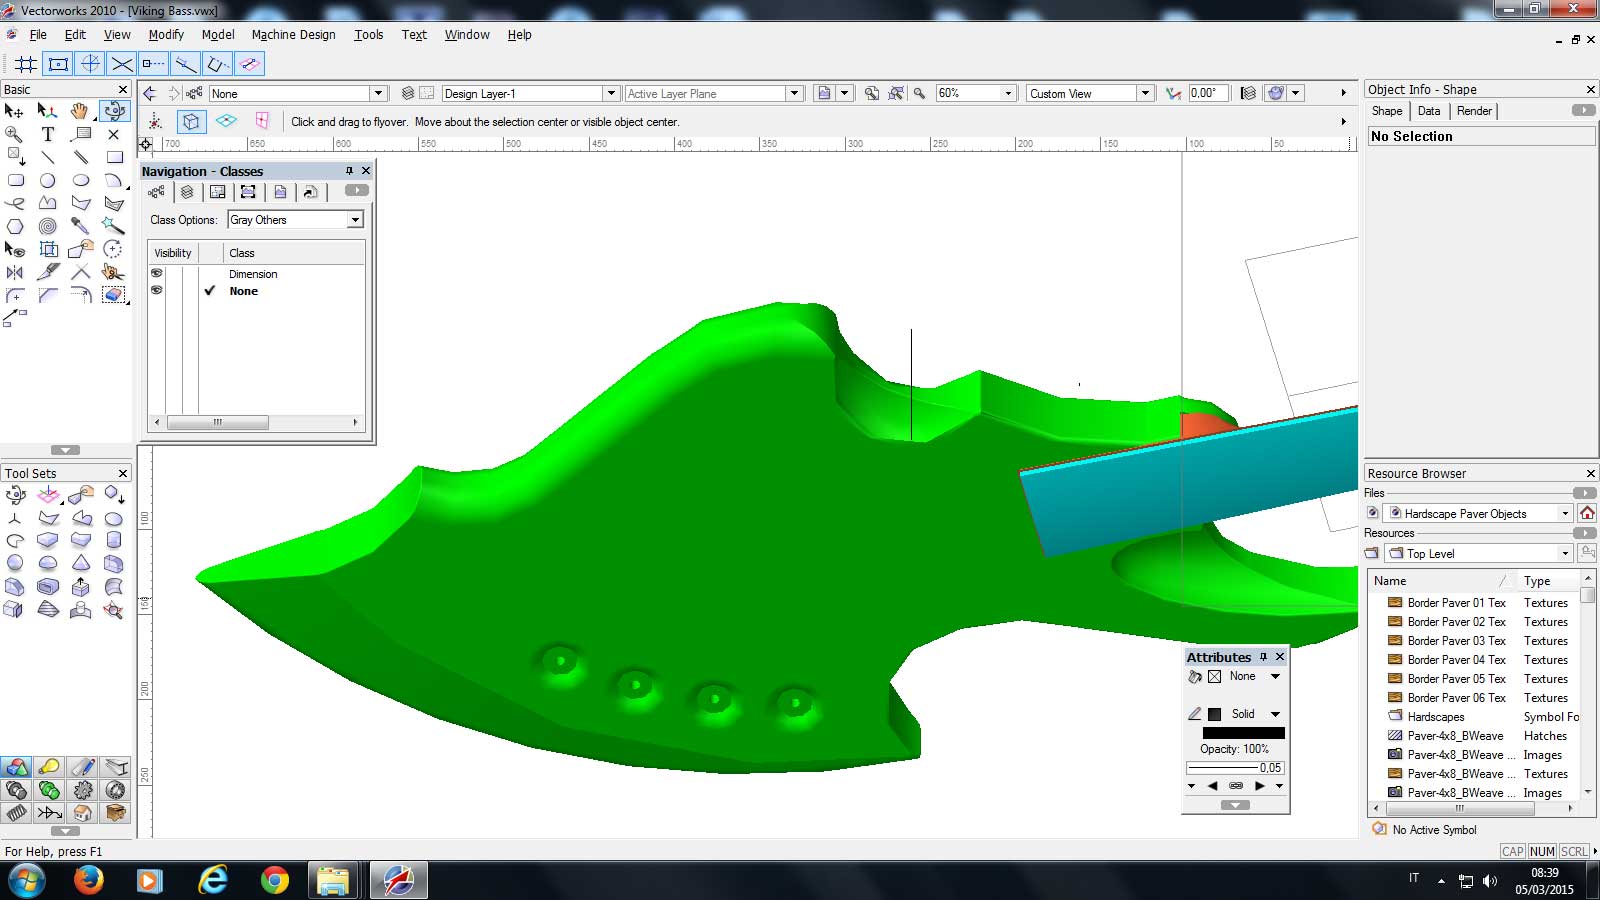Open Google Chrome from the taskbar
This screenshot has height=900, width=1600.
[274, 880]
